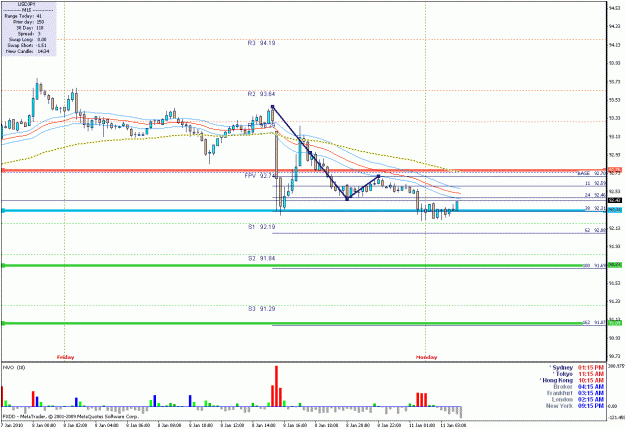Screen dimensions: 625x429
Task: Click the Swap Long row in info panel
Action: [x=27, y=39]
